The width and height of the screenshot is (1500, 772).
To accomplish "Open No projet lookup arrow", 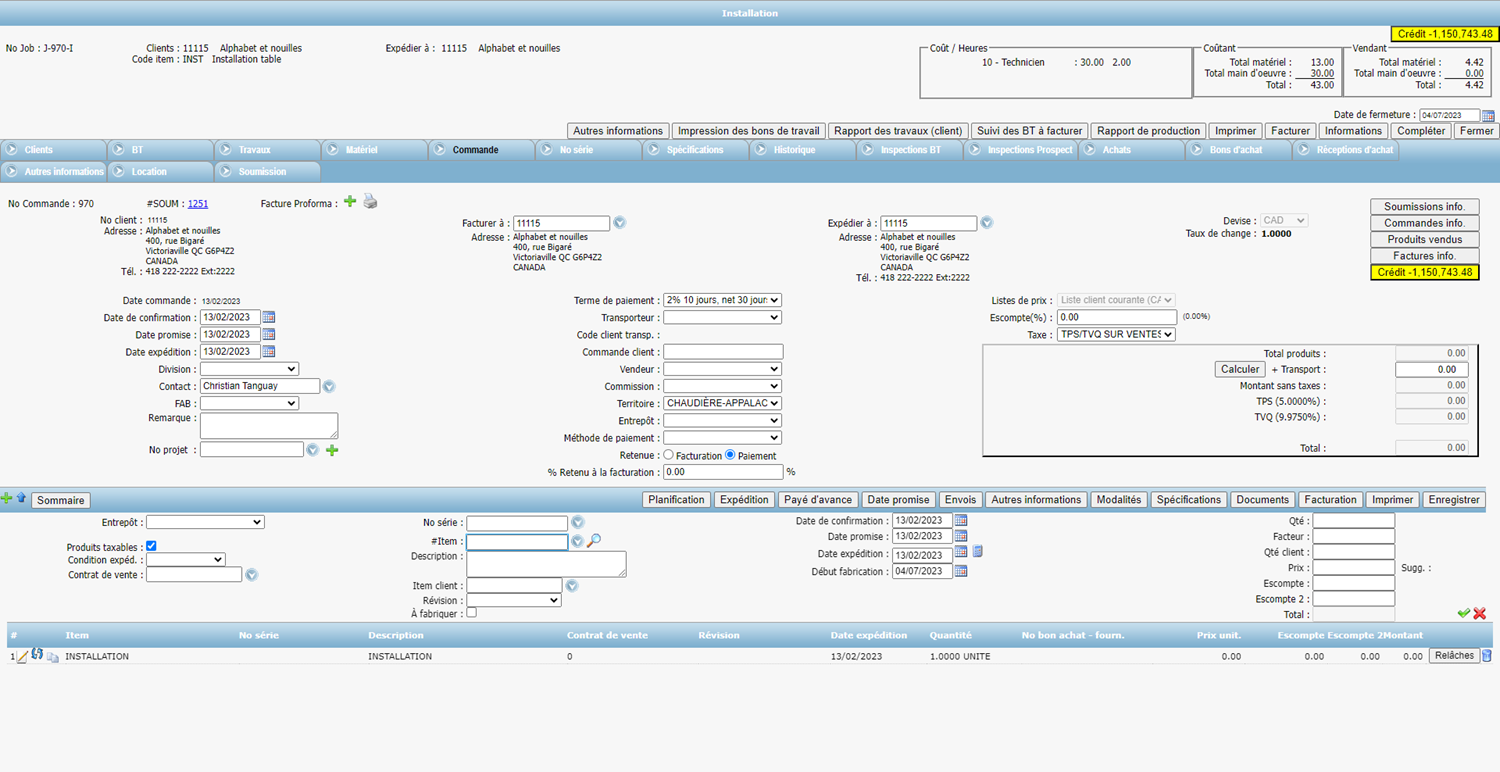I will [x=313, y=450].
